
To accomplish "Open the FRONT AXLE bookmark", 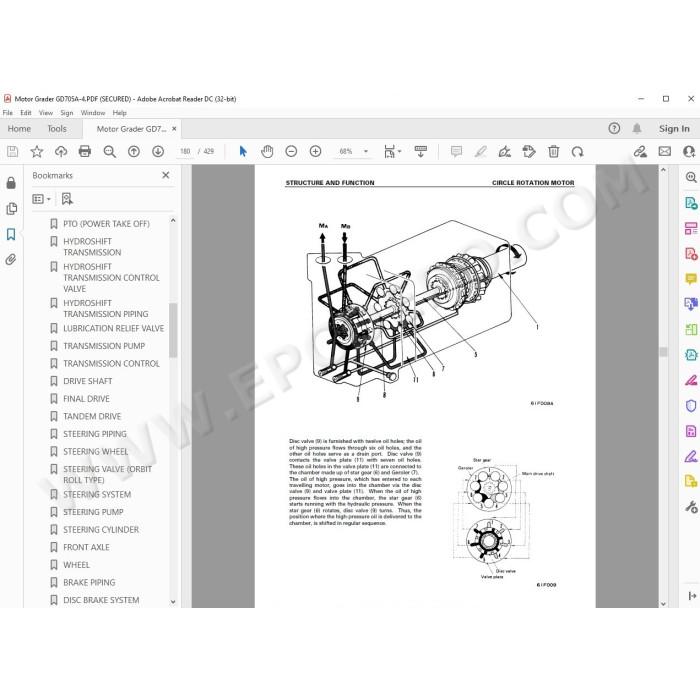I will click(86, 547).
